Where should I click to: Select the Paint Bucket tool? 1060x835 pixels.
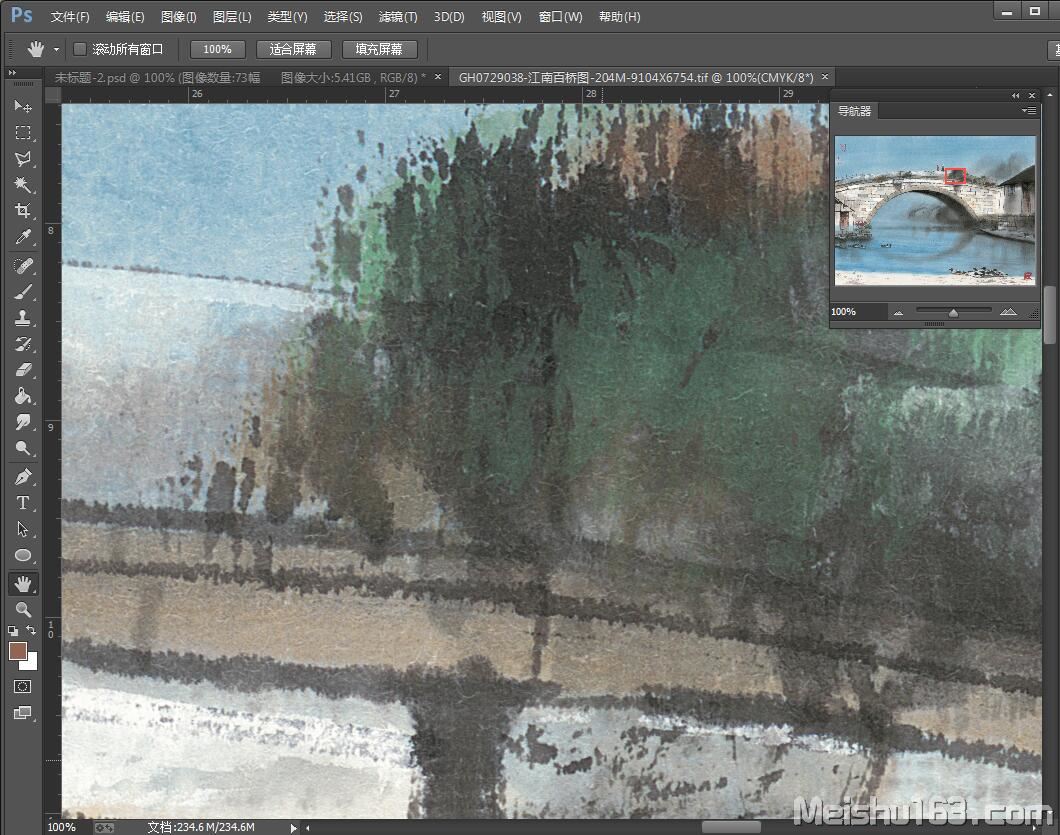pyautogui.click(x=22, y=396)
